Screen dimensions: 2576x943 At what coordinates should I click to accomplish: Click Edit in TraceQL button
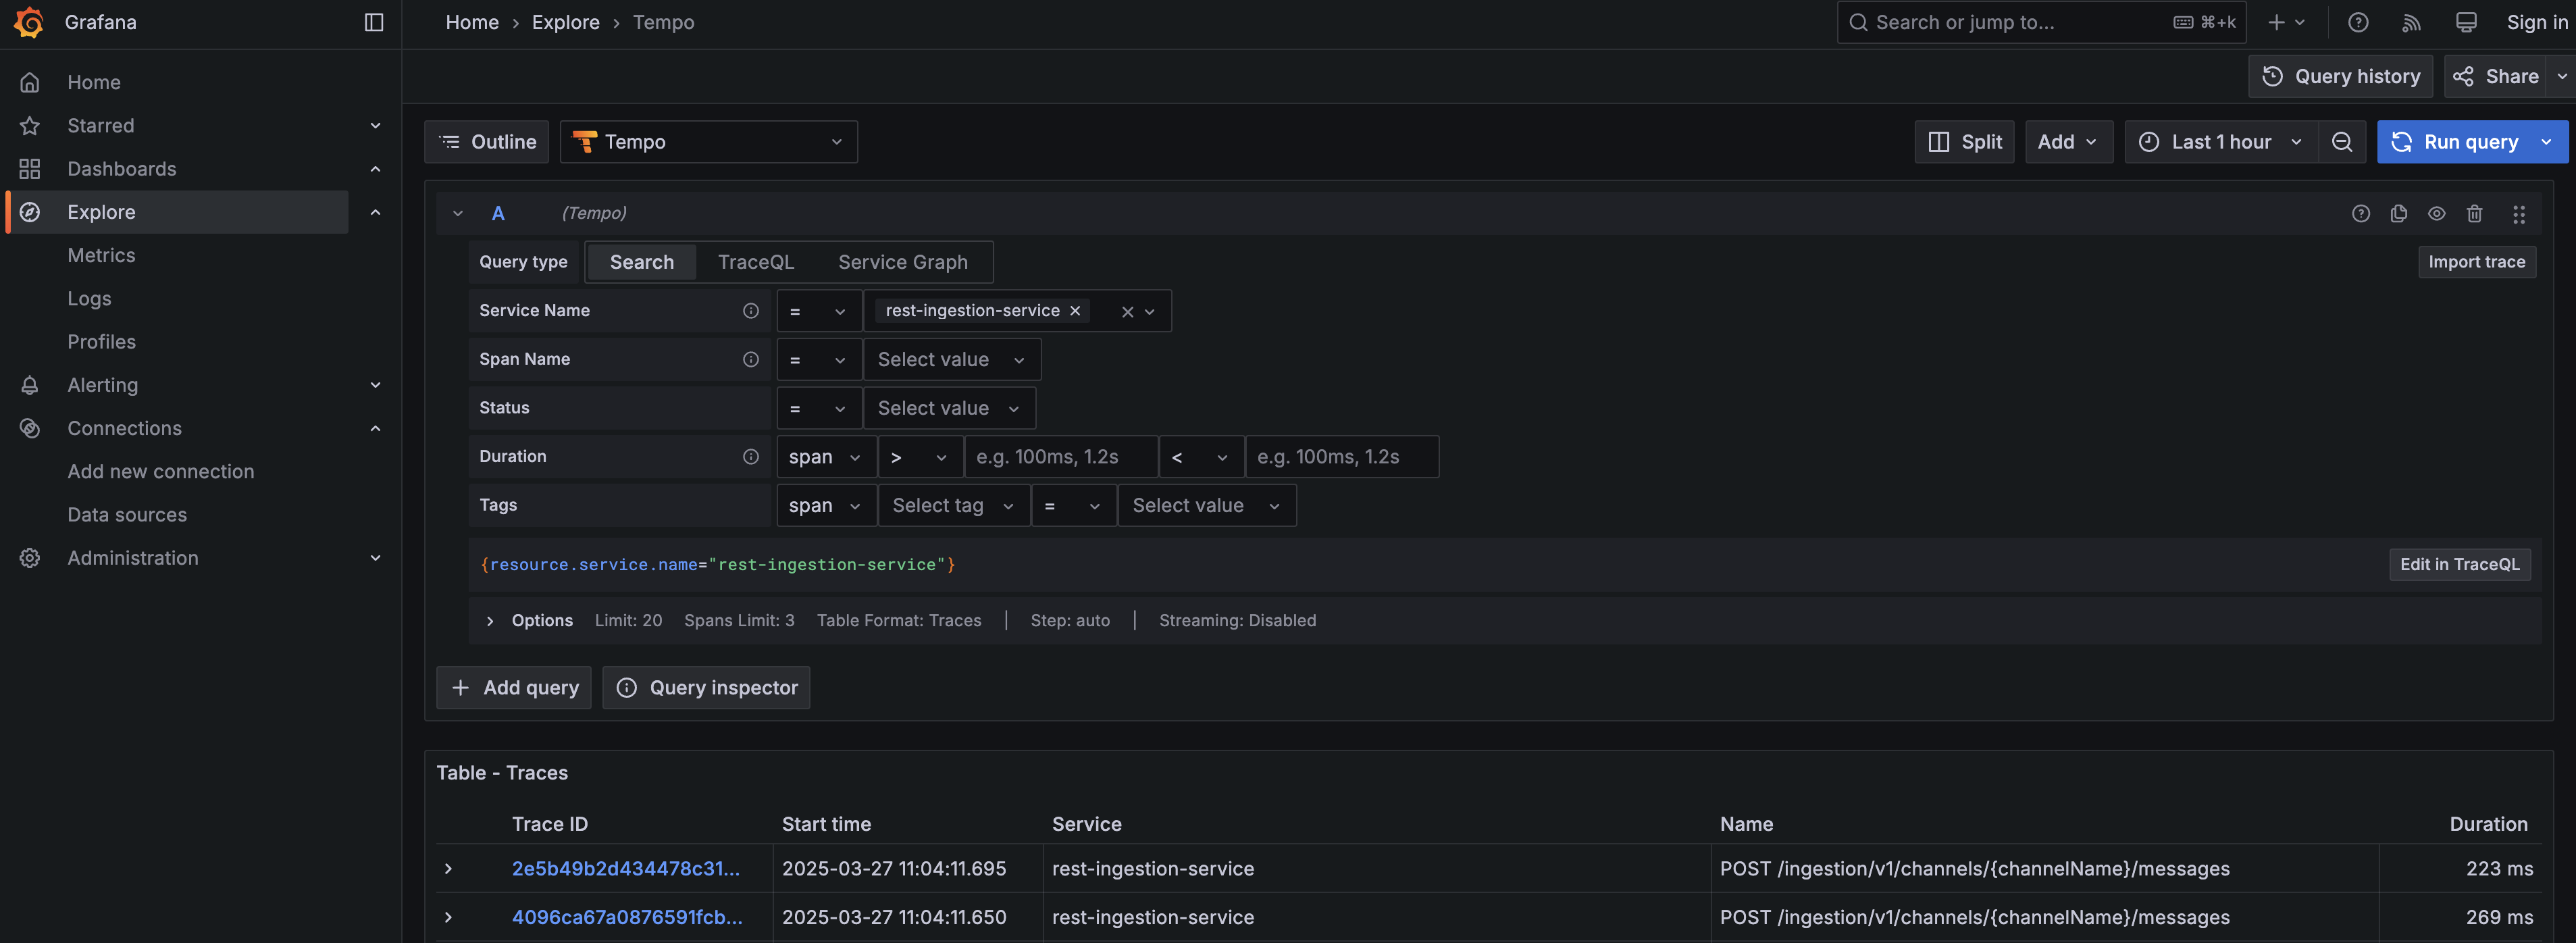coord(2460,564)
